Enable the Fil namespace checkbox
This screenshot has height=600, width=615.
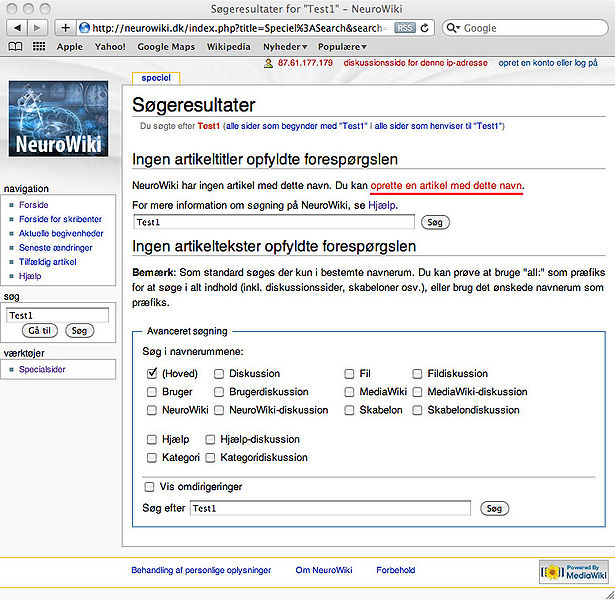(349, 374)
